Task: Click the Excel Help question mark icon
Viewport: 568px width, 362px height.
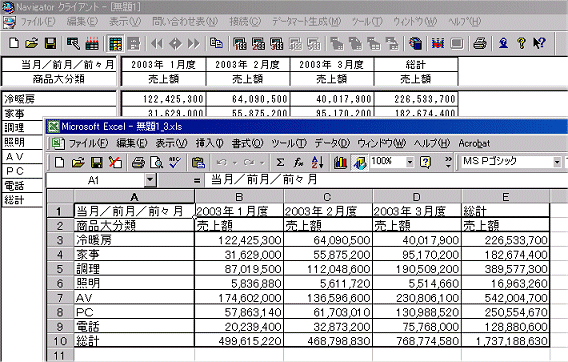Action: tap(425, 162)
